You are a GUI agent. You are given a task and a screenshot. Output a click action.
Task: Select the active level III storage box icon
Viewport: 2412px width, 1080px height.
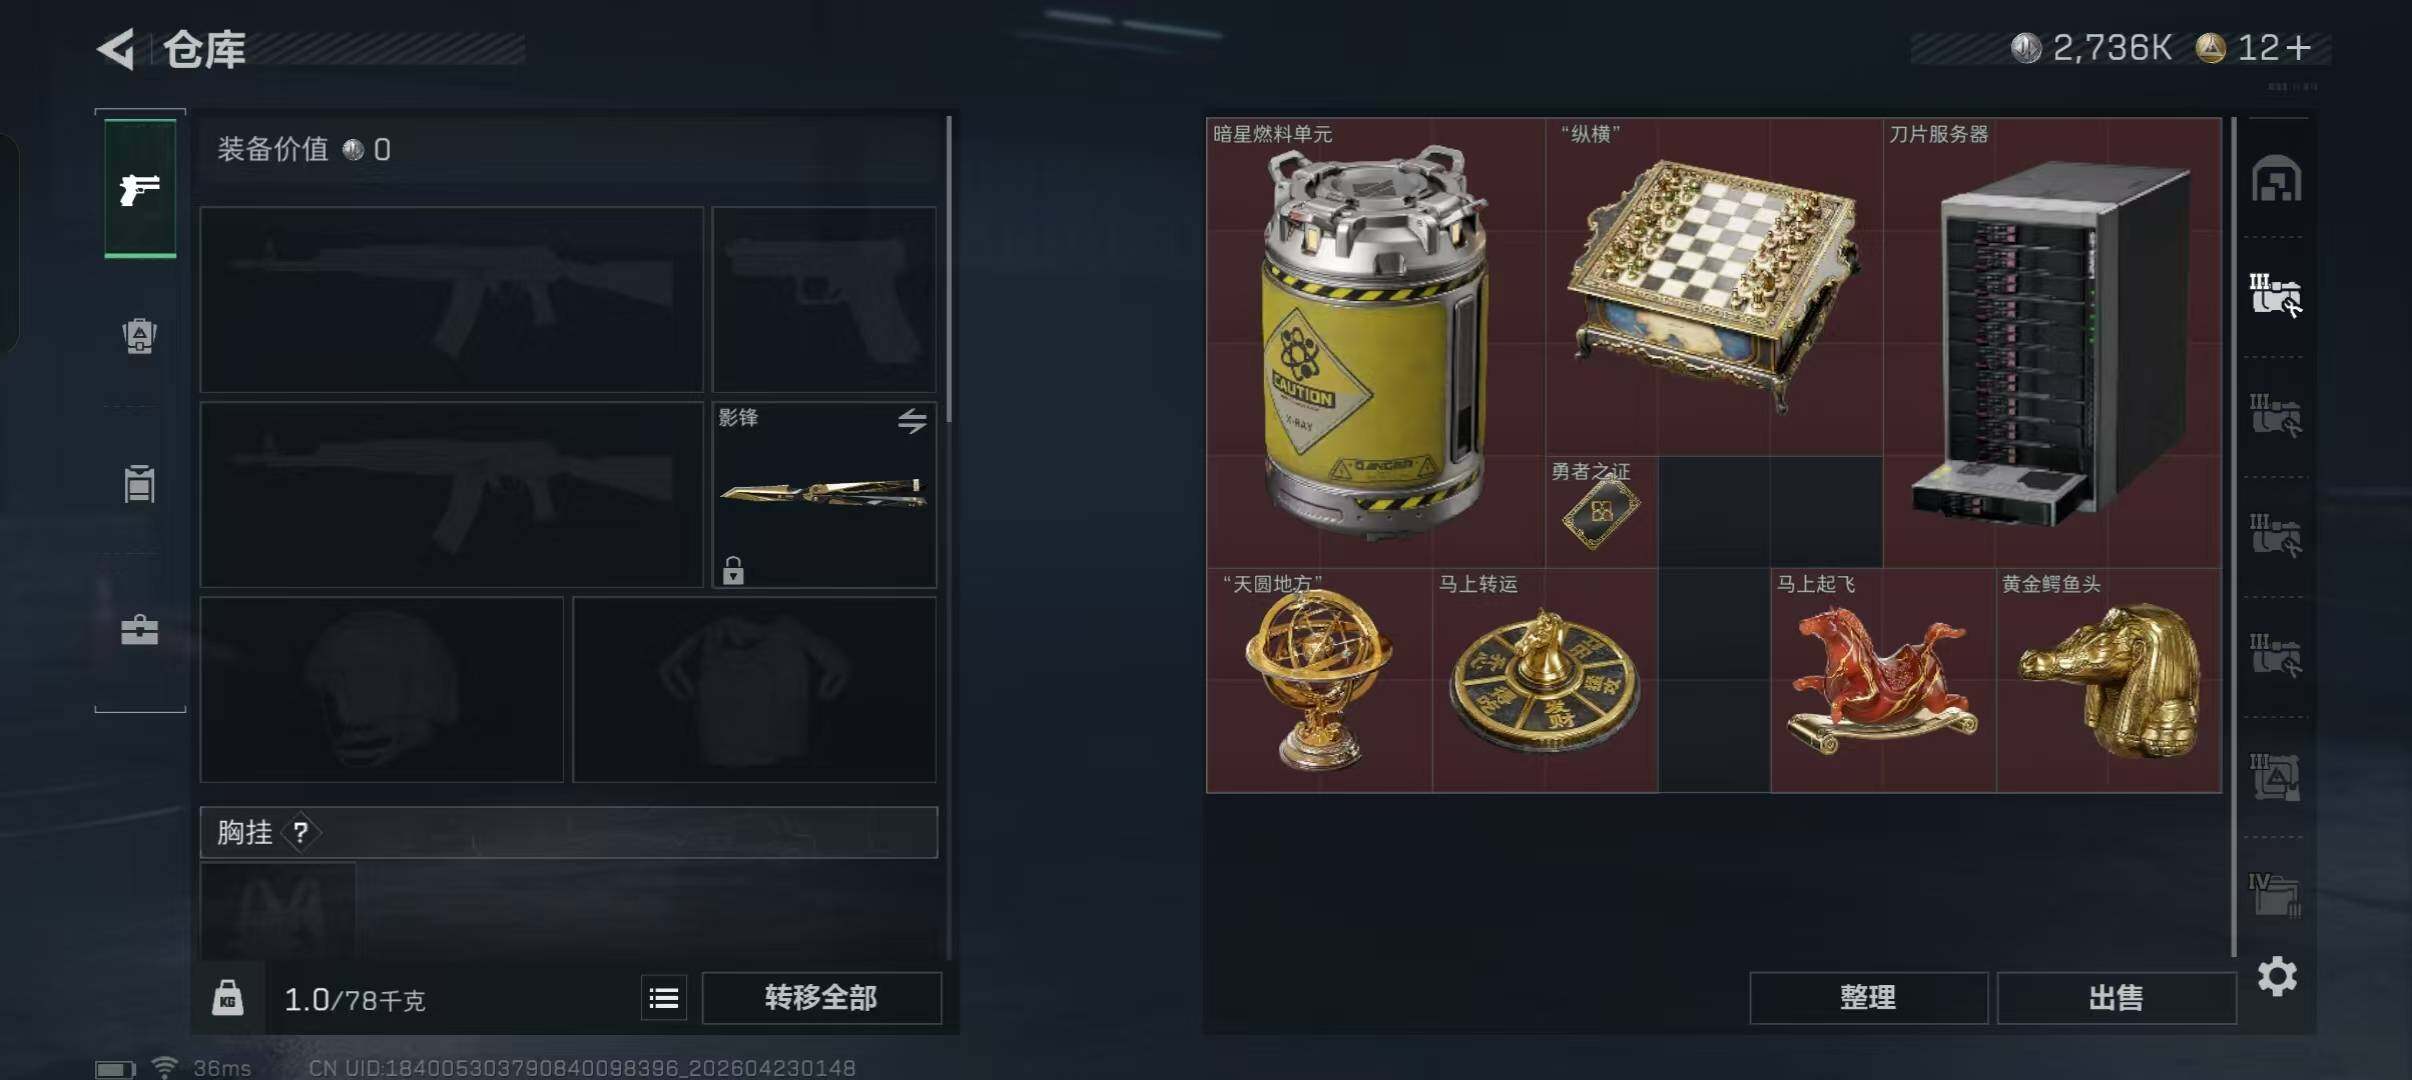[x=2276, y=296]
